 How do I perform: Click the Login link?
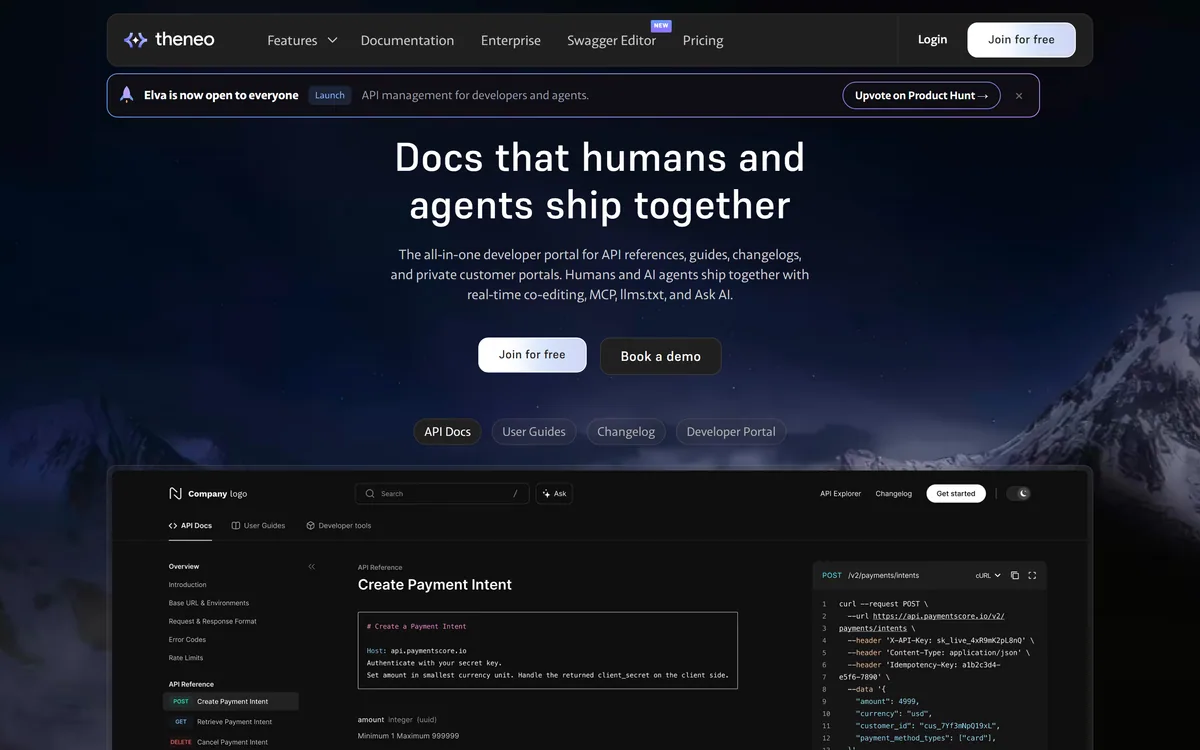(x=932, y=40)
